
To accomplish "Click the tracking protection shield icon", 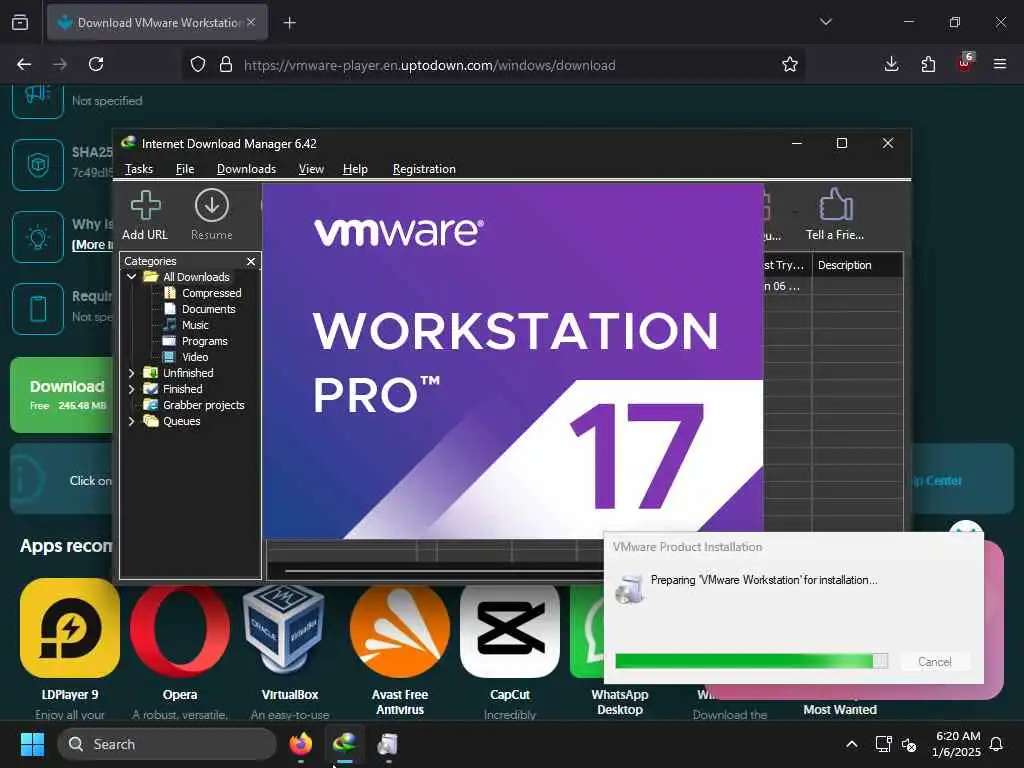I will click(x=198, y=64).
